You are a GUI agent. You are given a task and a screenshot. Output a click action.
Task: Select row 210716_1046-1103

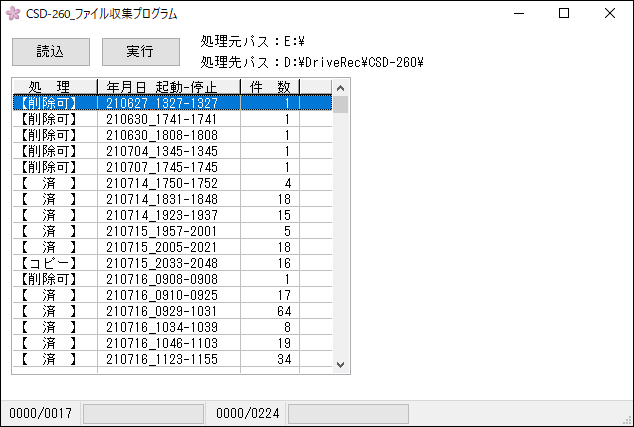click(173, 343)
